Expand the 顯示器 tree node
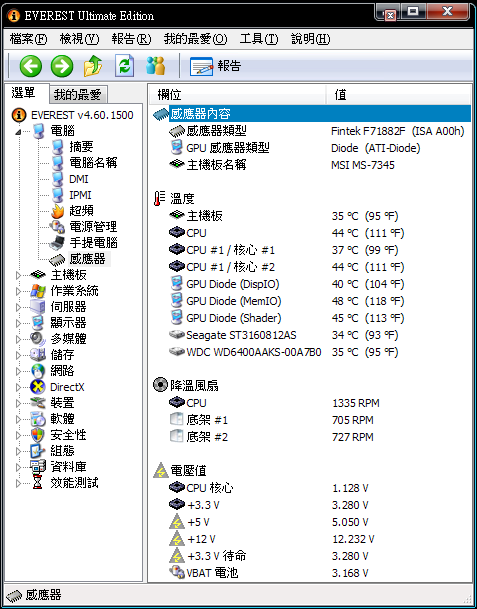This screenshot has height=609, width=477. (x=18, y=323)
